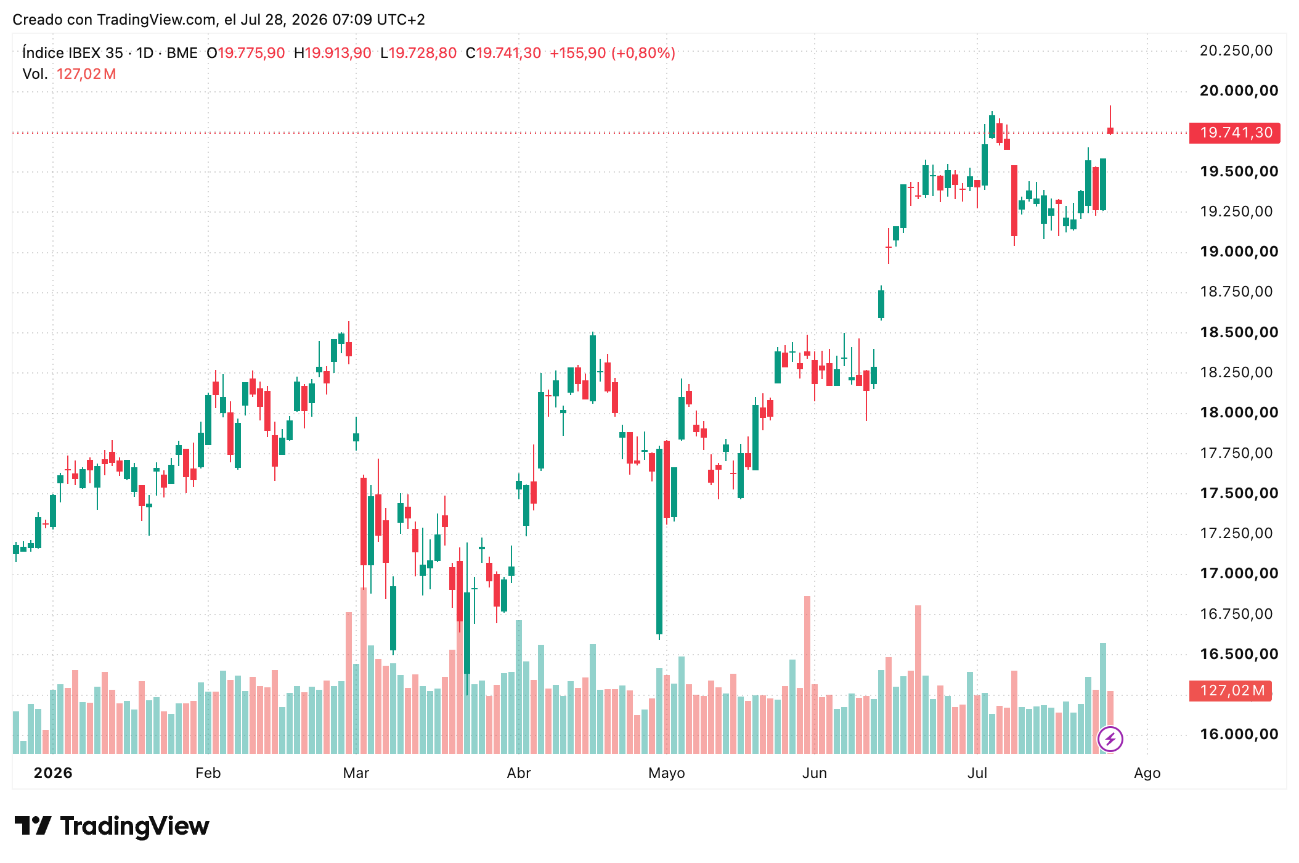Select the Jul label on time axis
Image resolution: width=1299 pixels, height=863 pixels.
pyautogui.click(x=977, y=773)
